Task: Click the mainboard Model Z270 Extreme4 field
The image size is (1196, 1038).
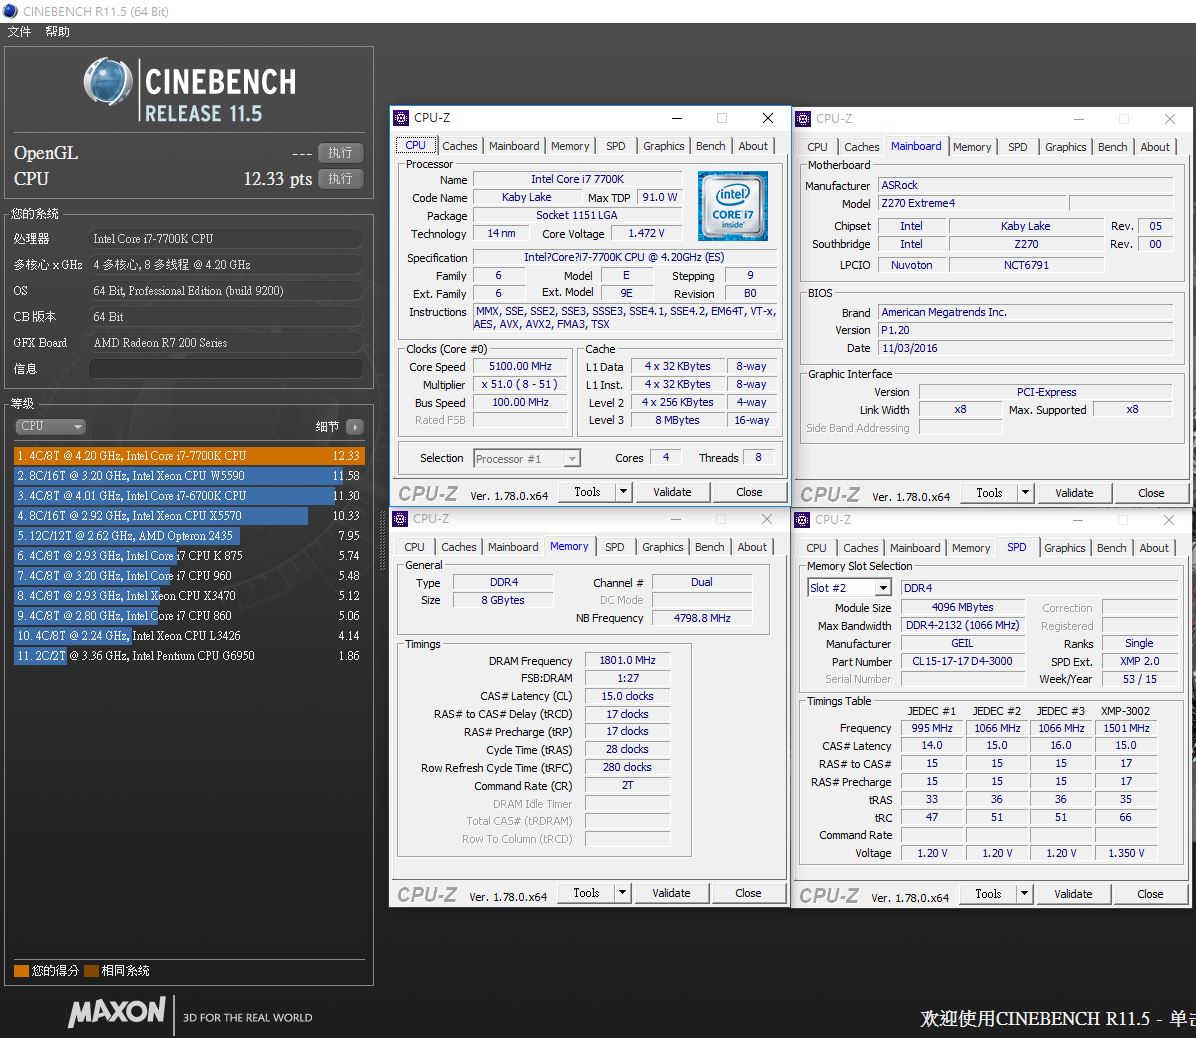Action: click(972, 203)
